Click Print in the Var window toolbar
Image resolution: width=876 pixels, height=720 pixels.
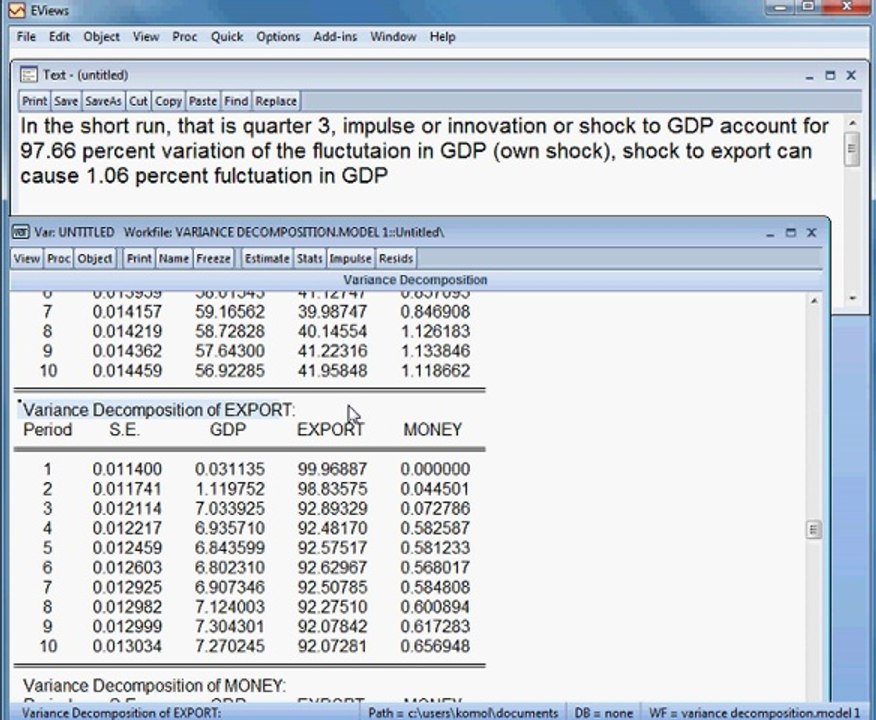pos(139,259)
